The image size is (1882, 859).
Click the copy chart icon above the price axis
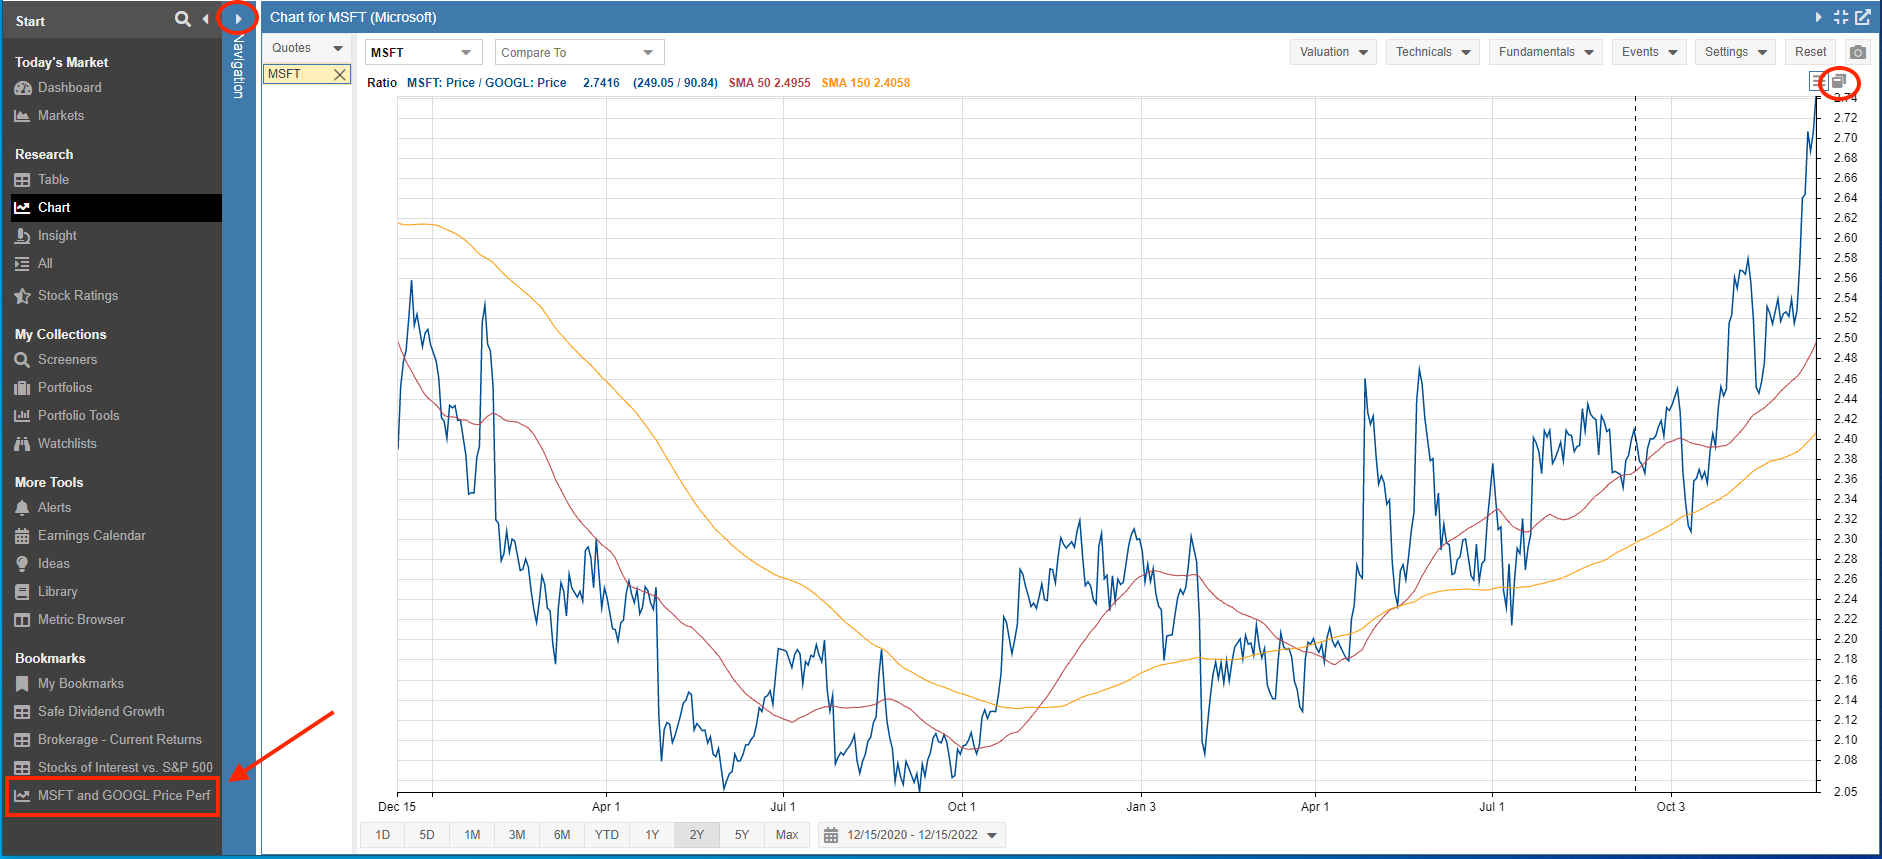1839,82
